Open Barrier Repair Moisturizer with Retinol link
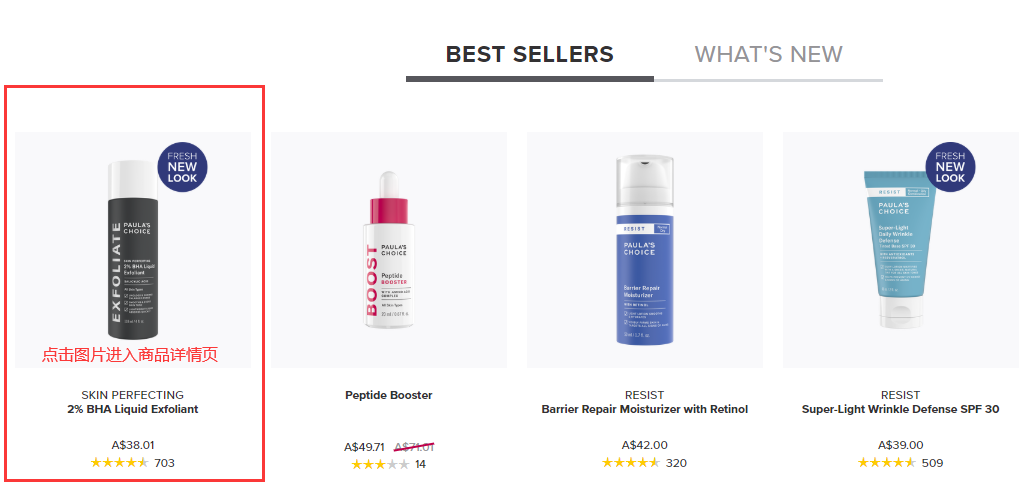The image size is (1035, 503). (644, 409)
